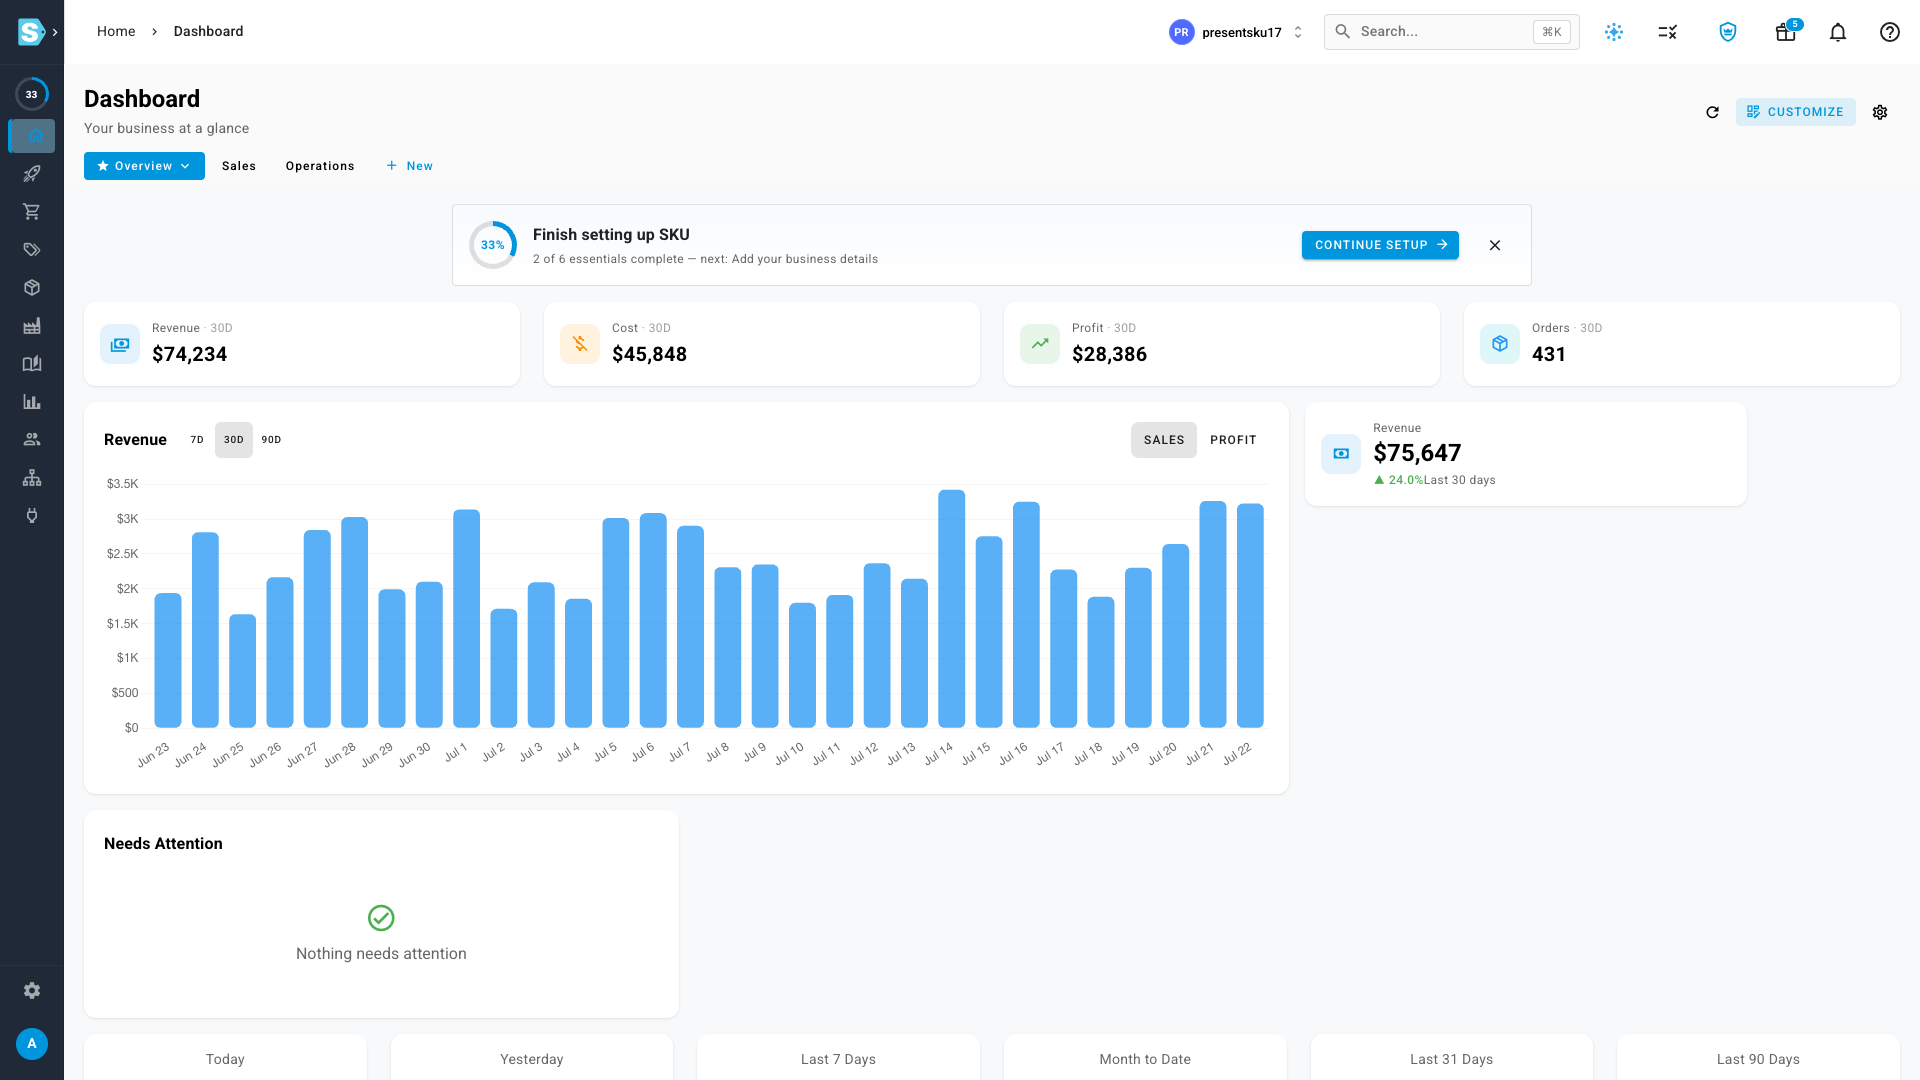Click the blue sparkle AI assistant icon
The image size is (1920, 1080).
[x=1614, y=32]
